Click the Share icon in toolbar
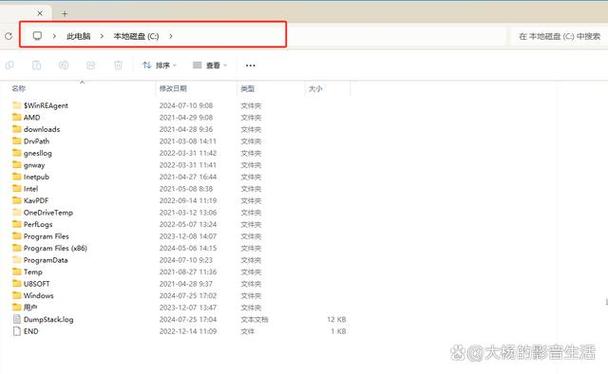Screen dimensions: 608x374 [x=91, y=65]
